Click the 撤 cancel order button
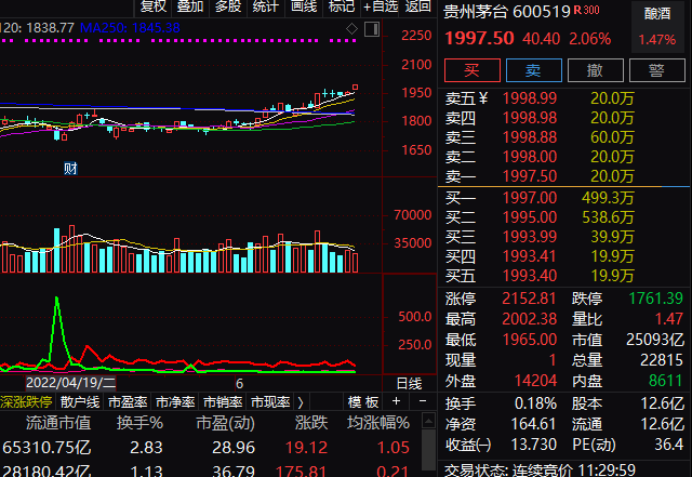Image resolution: width=693 pixels, height=477 pixels. coord(595,70)
